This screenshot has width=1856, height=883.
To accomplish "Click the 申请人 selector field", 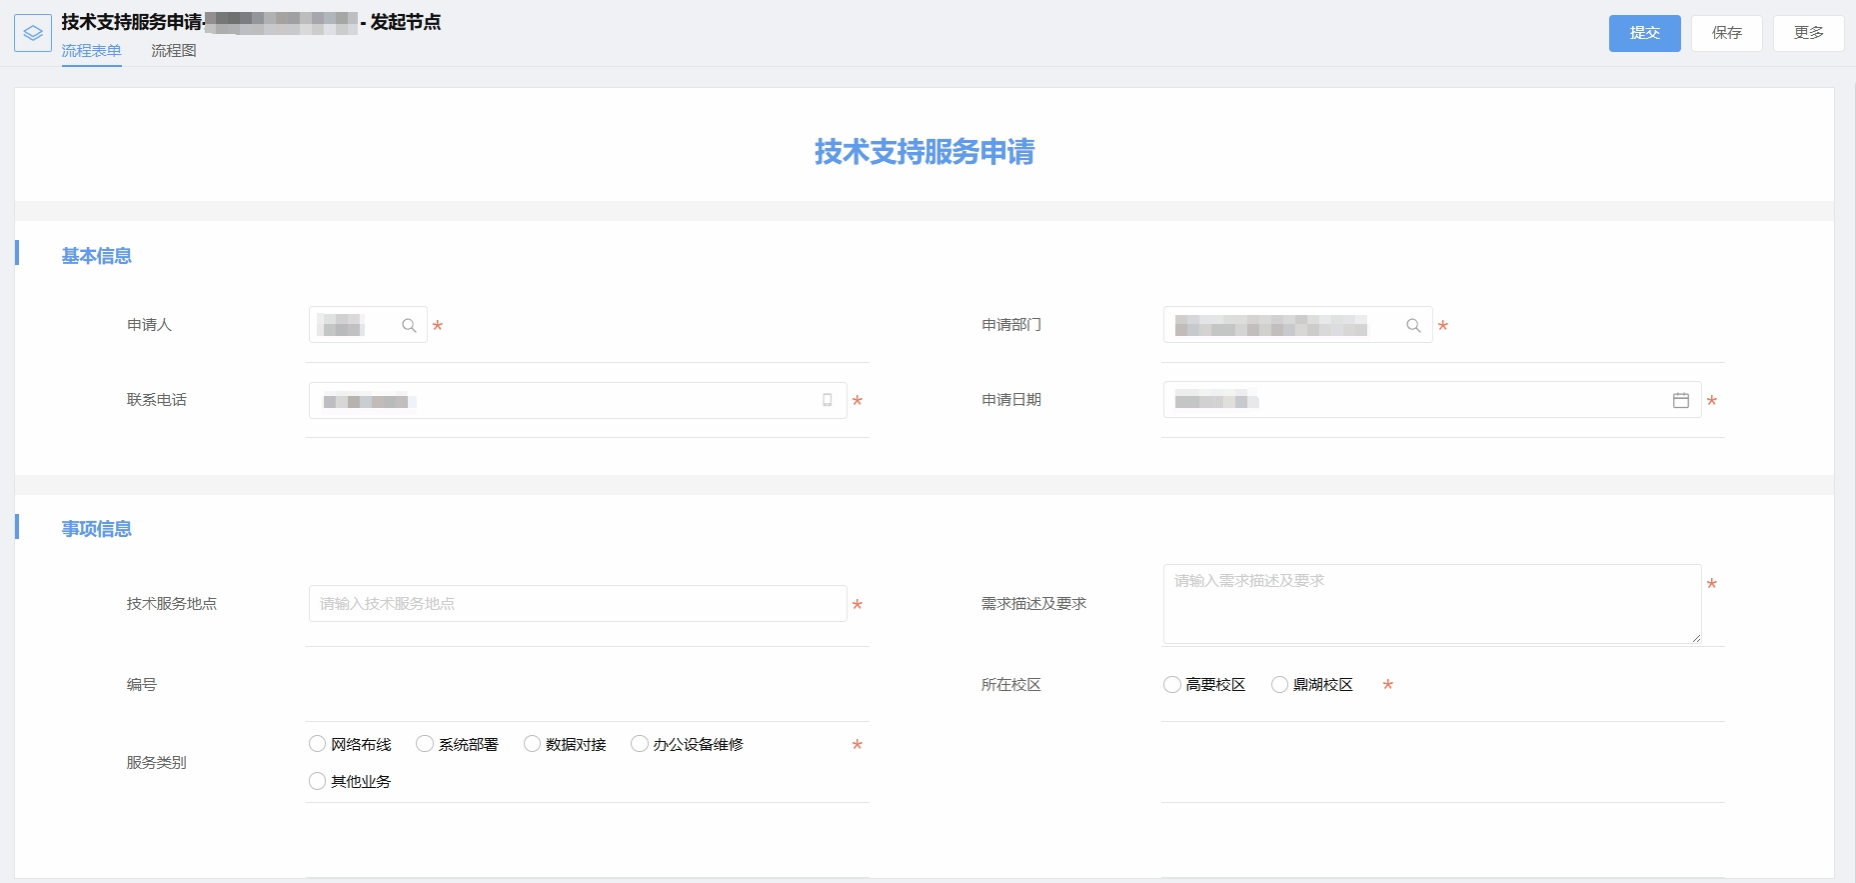I will tap(368, 325).
